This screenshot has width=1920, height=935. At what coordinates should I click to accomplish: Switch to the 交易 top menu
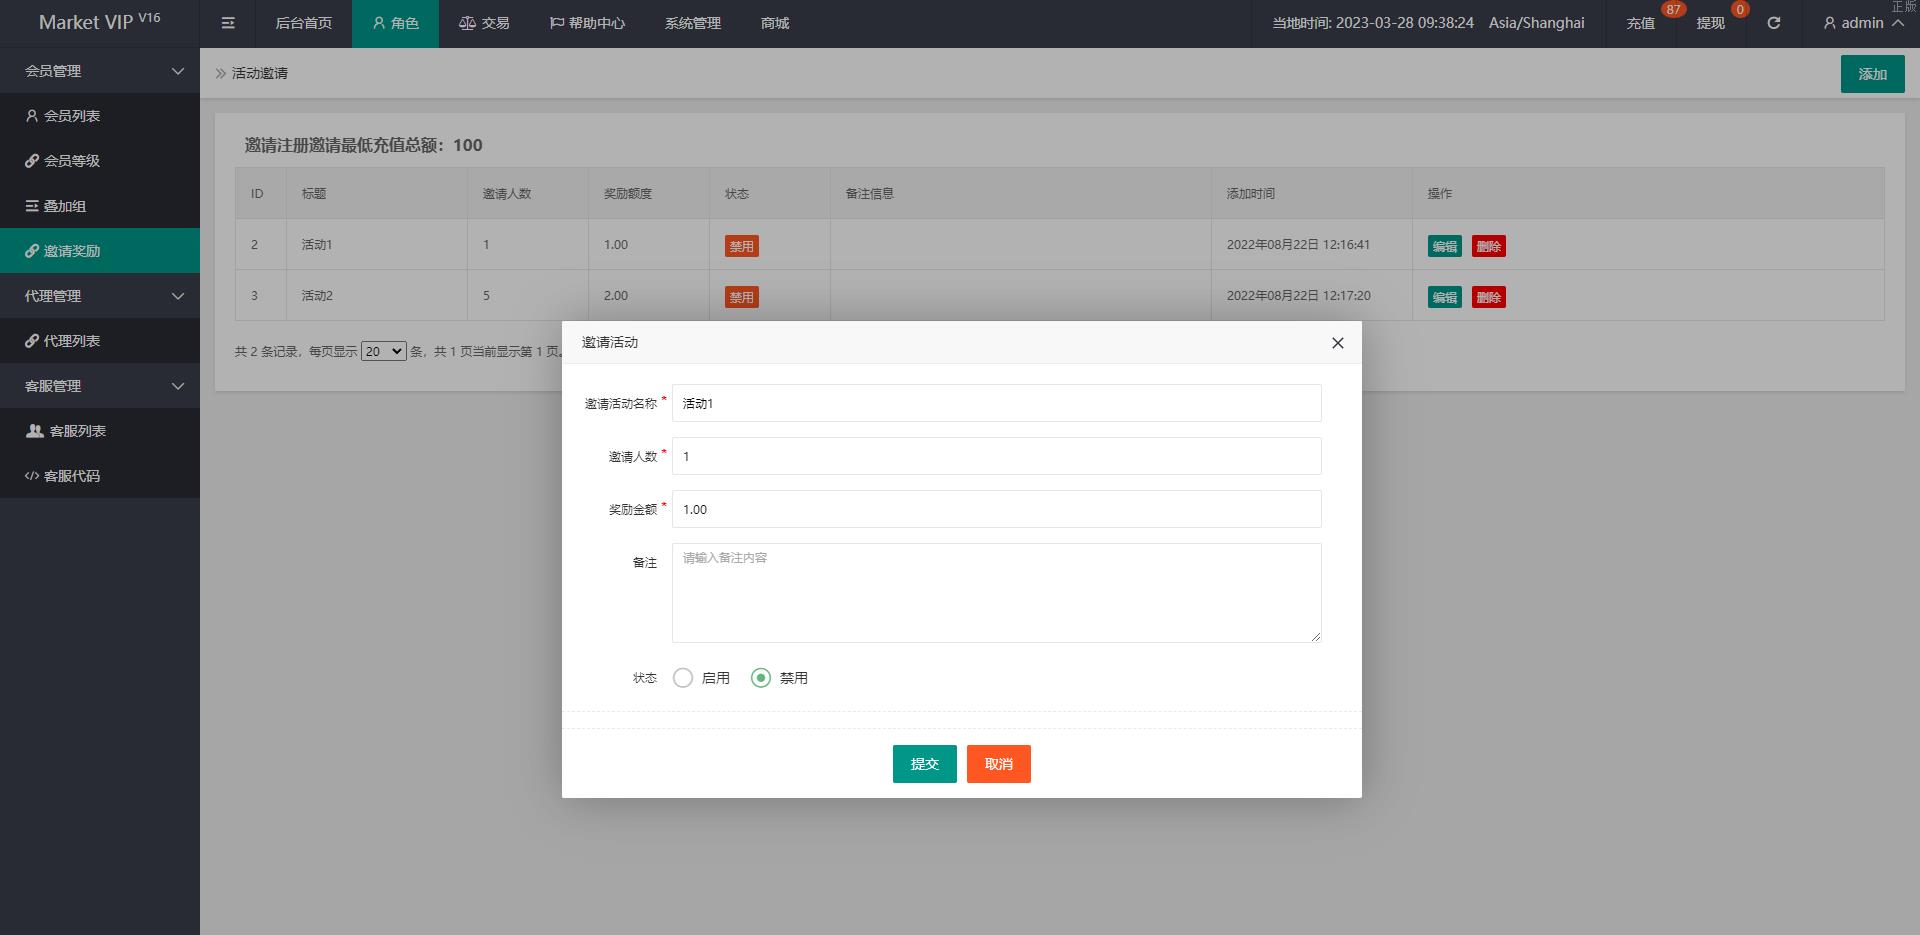coord(484,23)
